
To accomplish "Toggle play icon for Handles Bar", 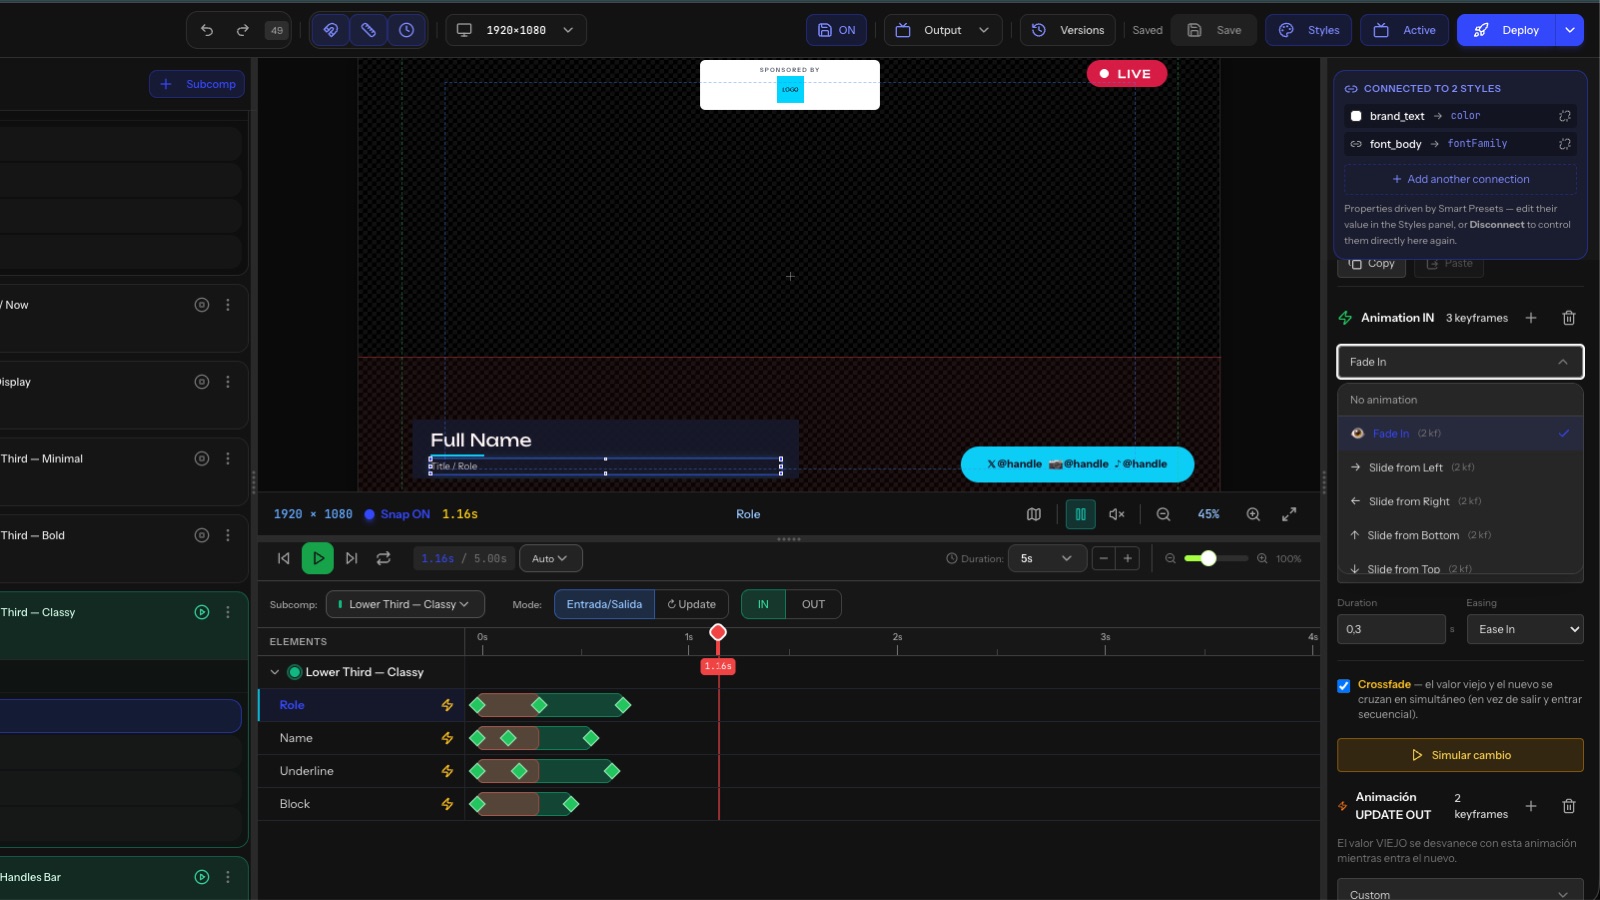I will click(202, 877).
